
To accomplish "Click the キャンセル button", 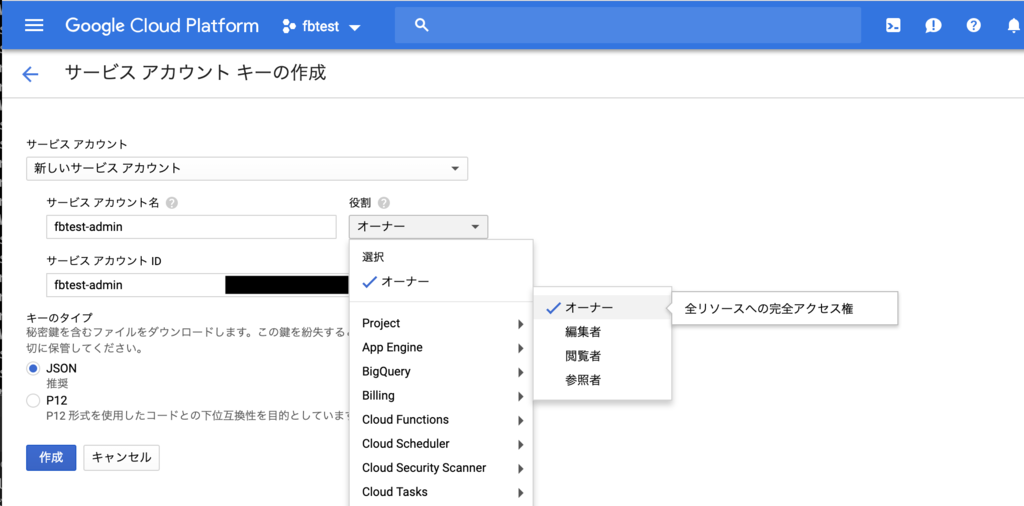I will tap(121, 457).
